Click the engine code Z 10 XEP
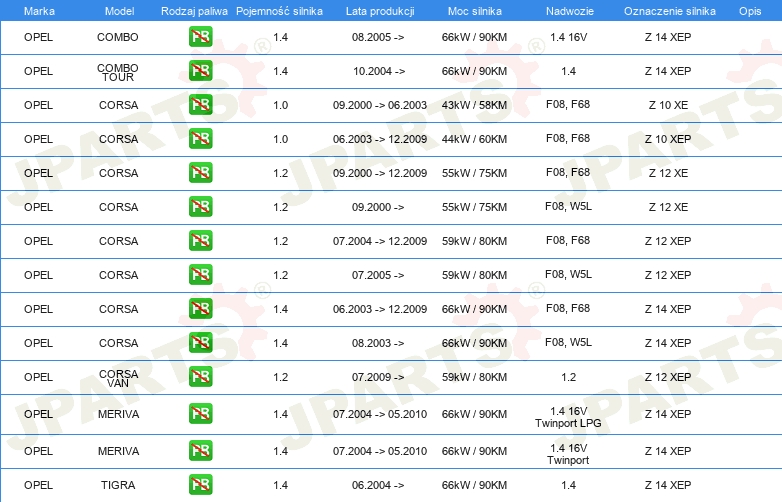 tap(668, 139)
